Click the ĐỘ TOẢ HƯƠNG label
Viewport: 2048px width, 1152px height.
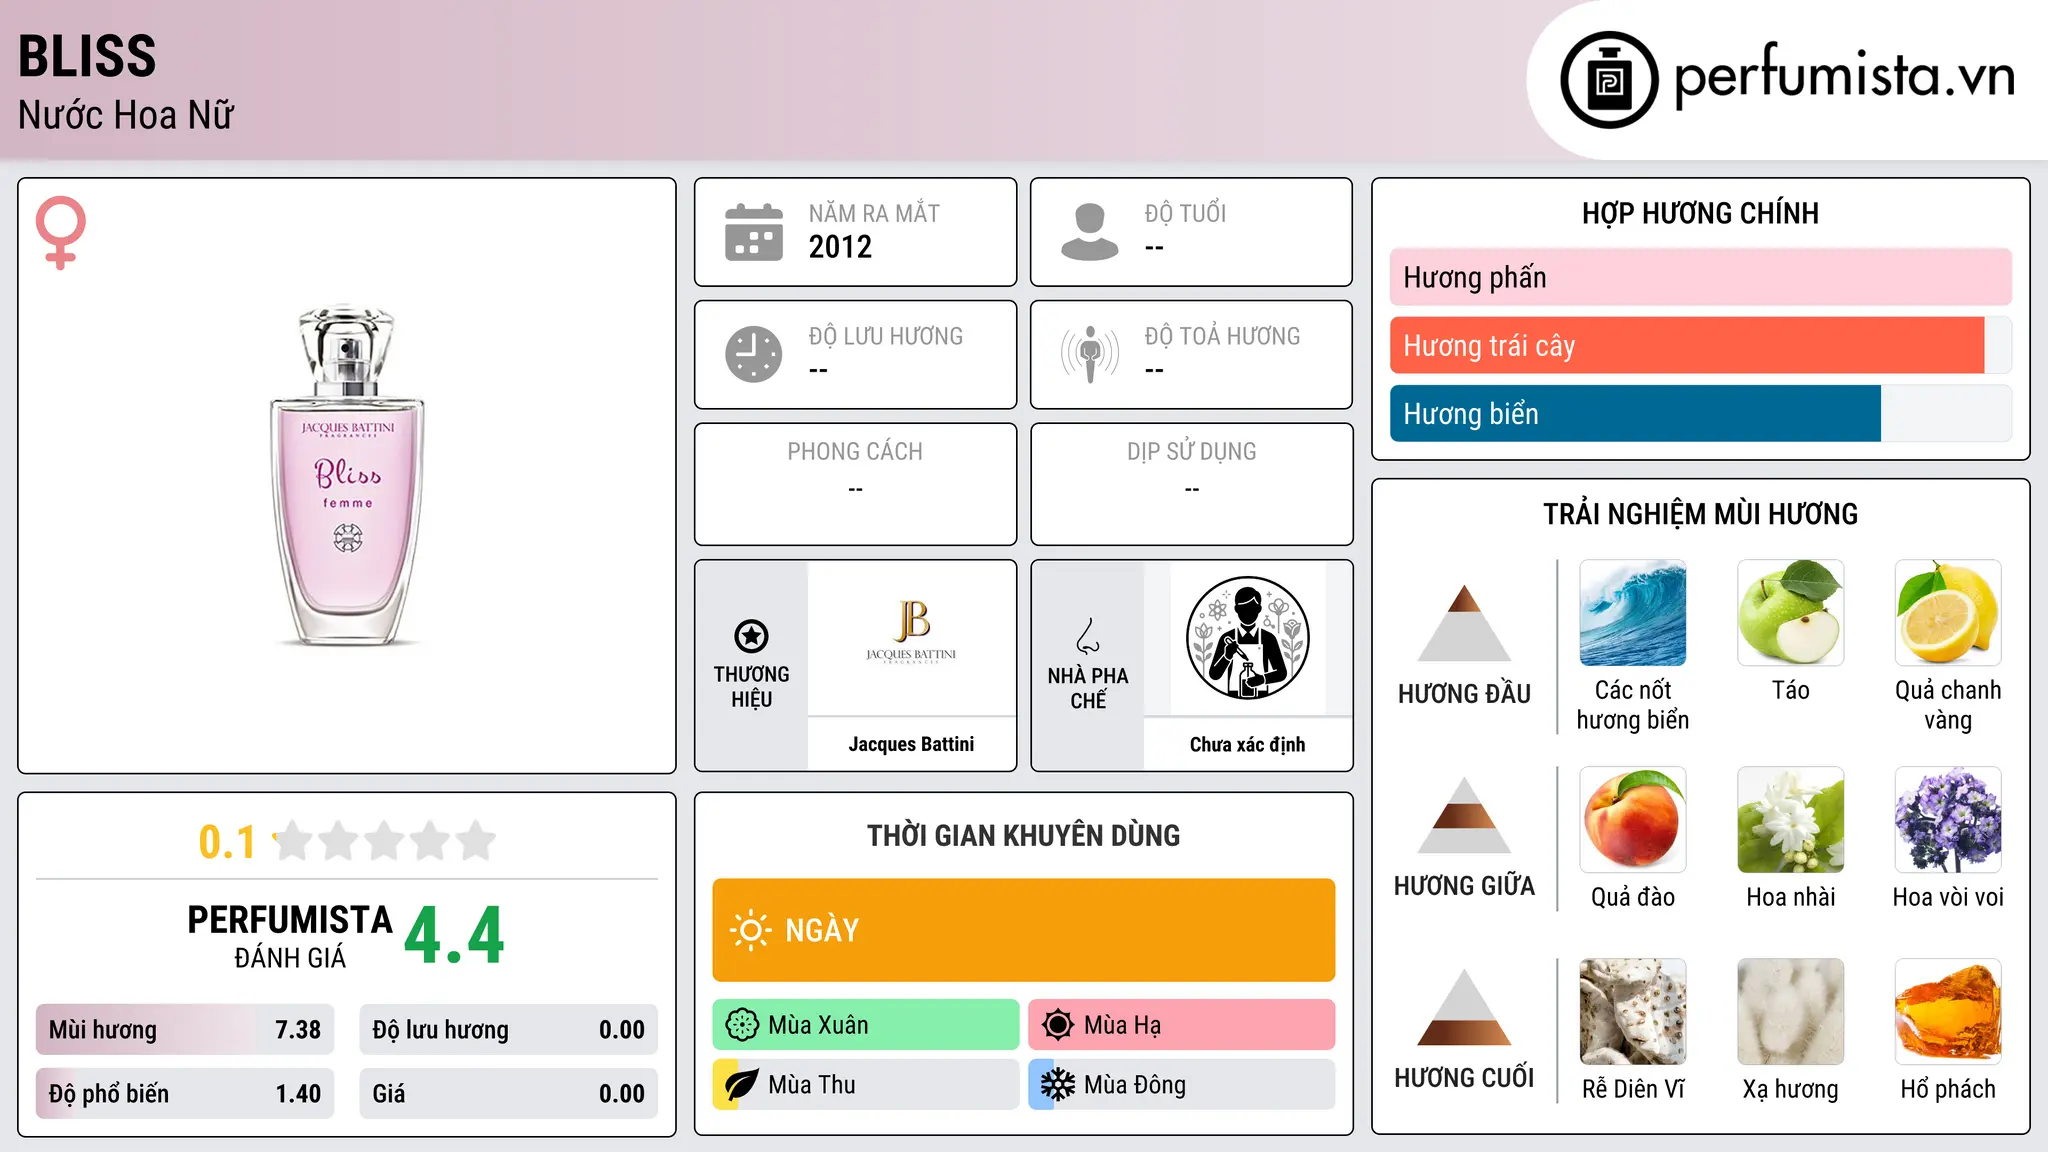coord(1222,336)
